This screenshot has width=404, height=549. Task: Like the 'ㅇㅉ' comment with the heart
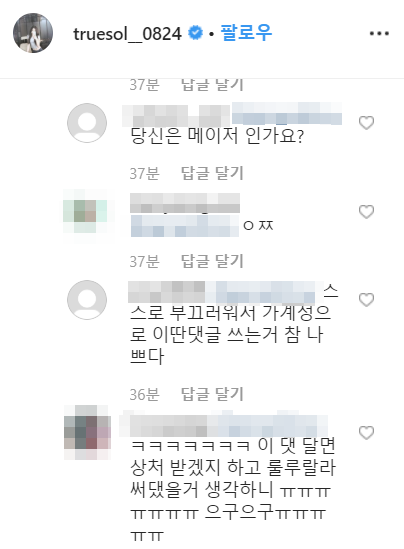click(x=367, y=211)
